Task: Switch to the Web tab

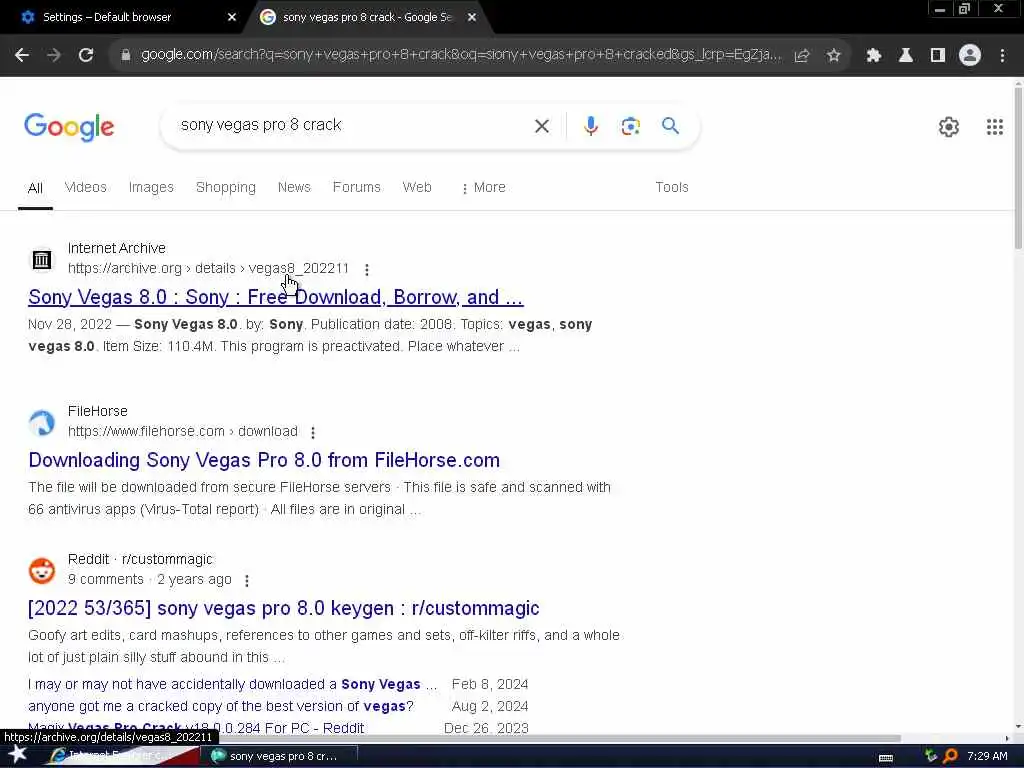Action: (417, 187)
